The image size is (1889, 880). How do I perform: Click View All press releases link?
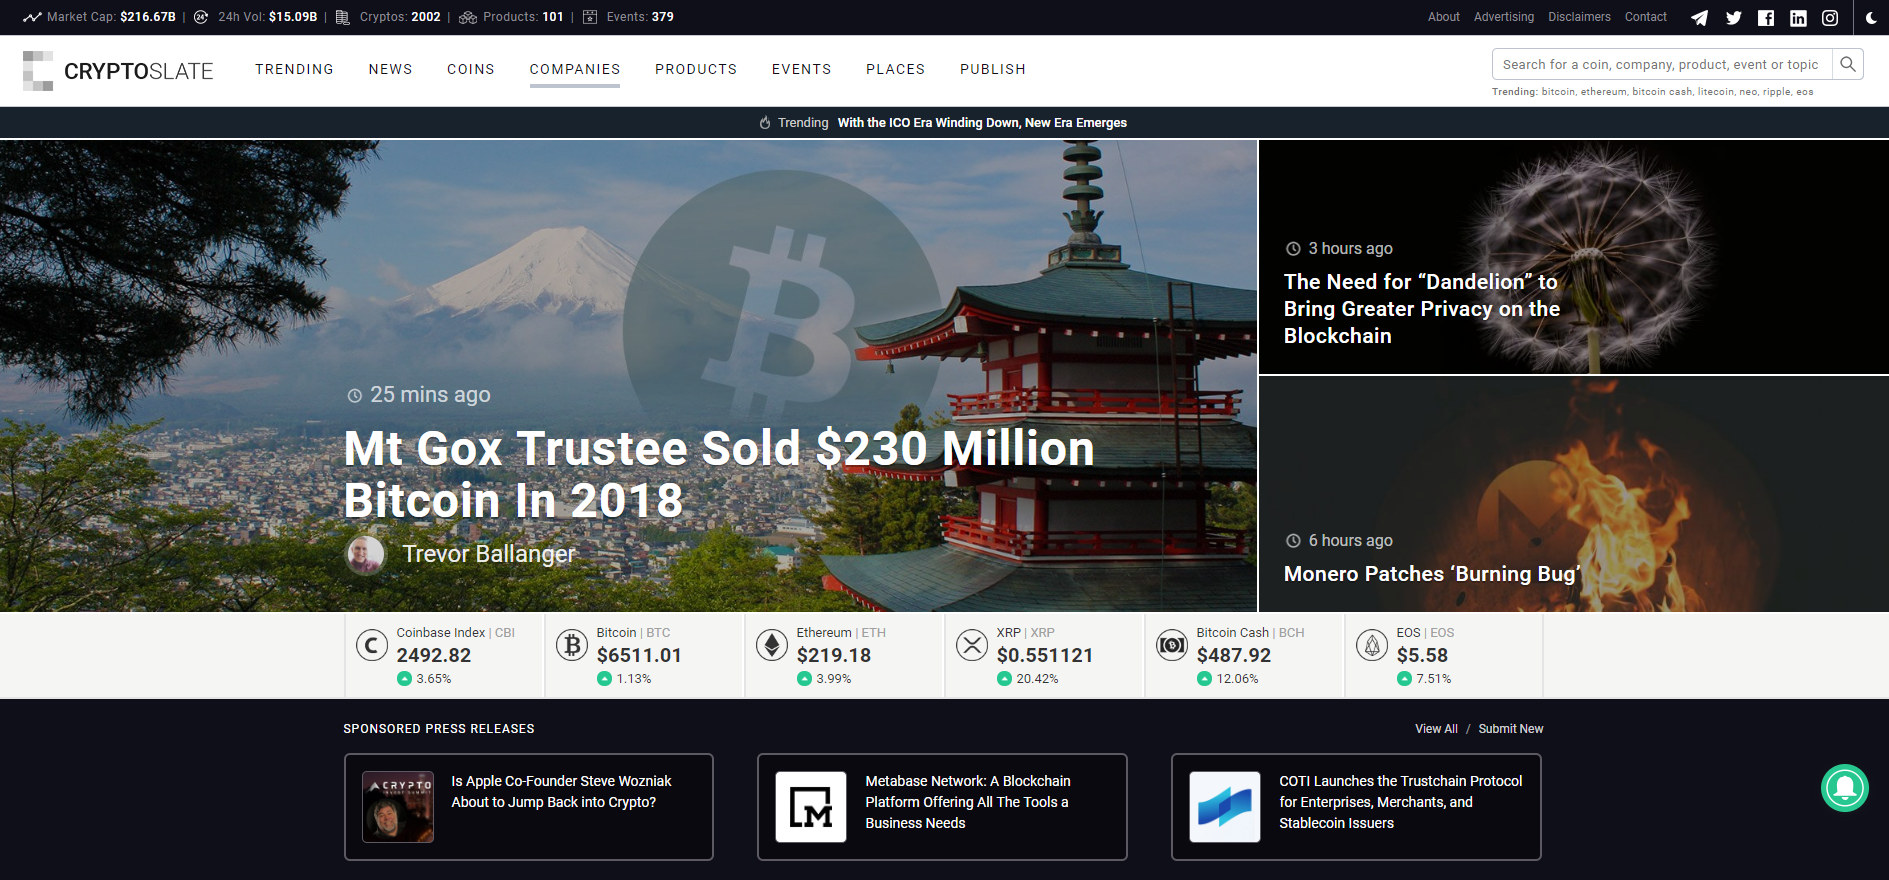click(x=1436, y=729)
